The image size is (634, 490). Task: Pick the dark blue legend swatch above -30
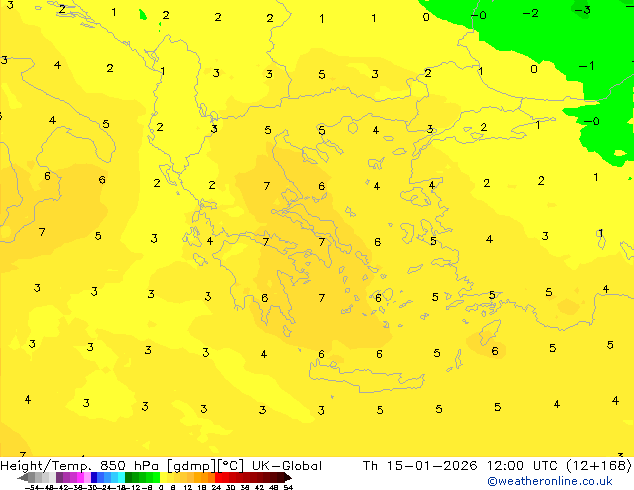click(94, 478)
